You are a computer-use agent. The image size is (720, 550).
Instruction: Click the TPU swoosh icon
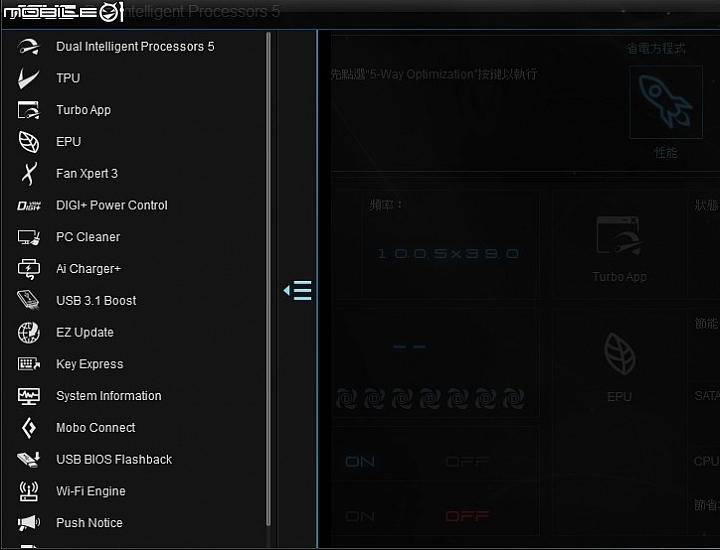[x=28, y=79]
